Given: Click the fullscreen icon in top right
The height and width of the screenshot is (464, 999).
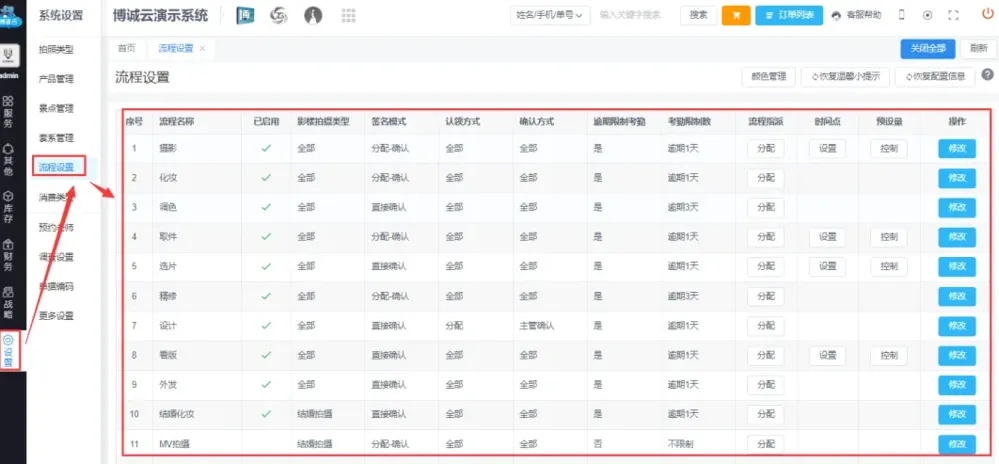Looking at the screenshot, I should click(953, 15).
